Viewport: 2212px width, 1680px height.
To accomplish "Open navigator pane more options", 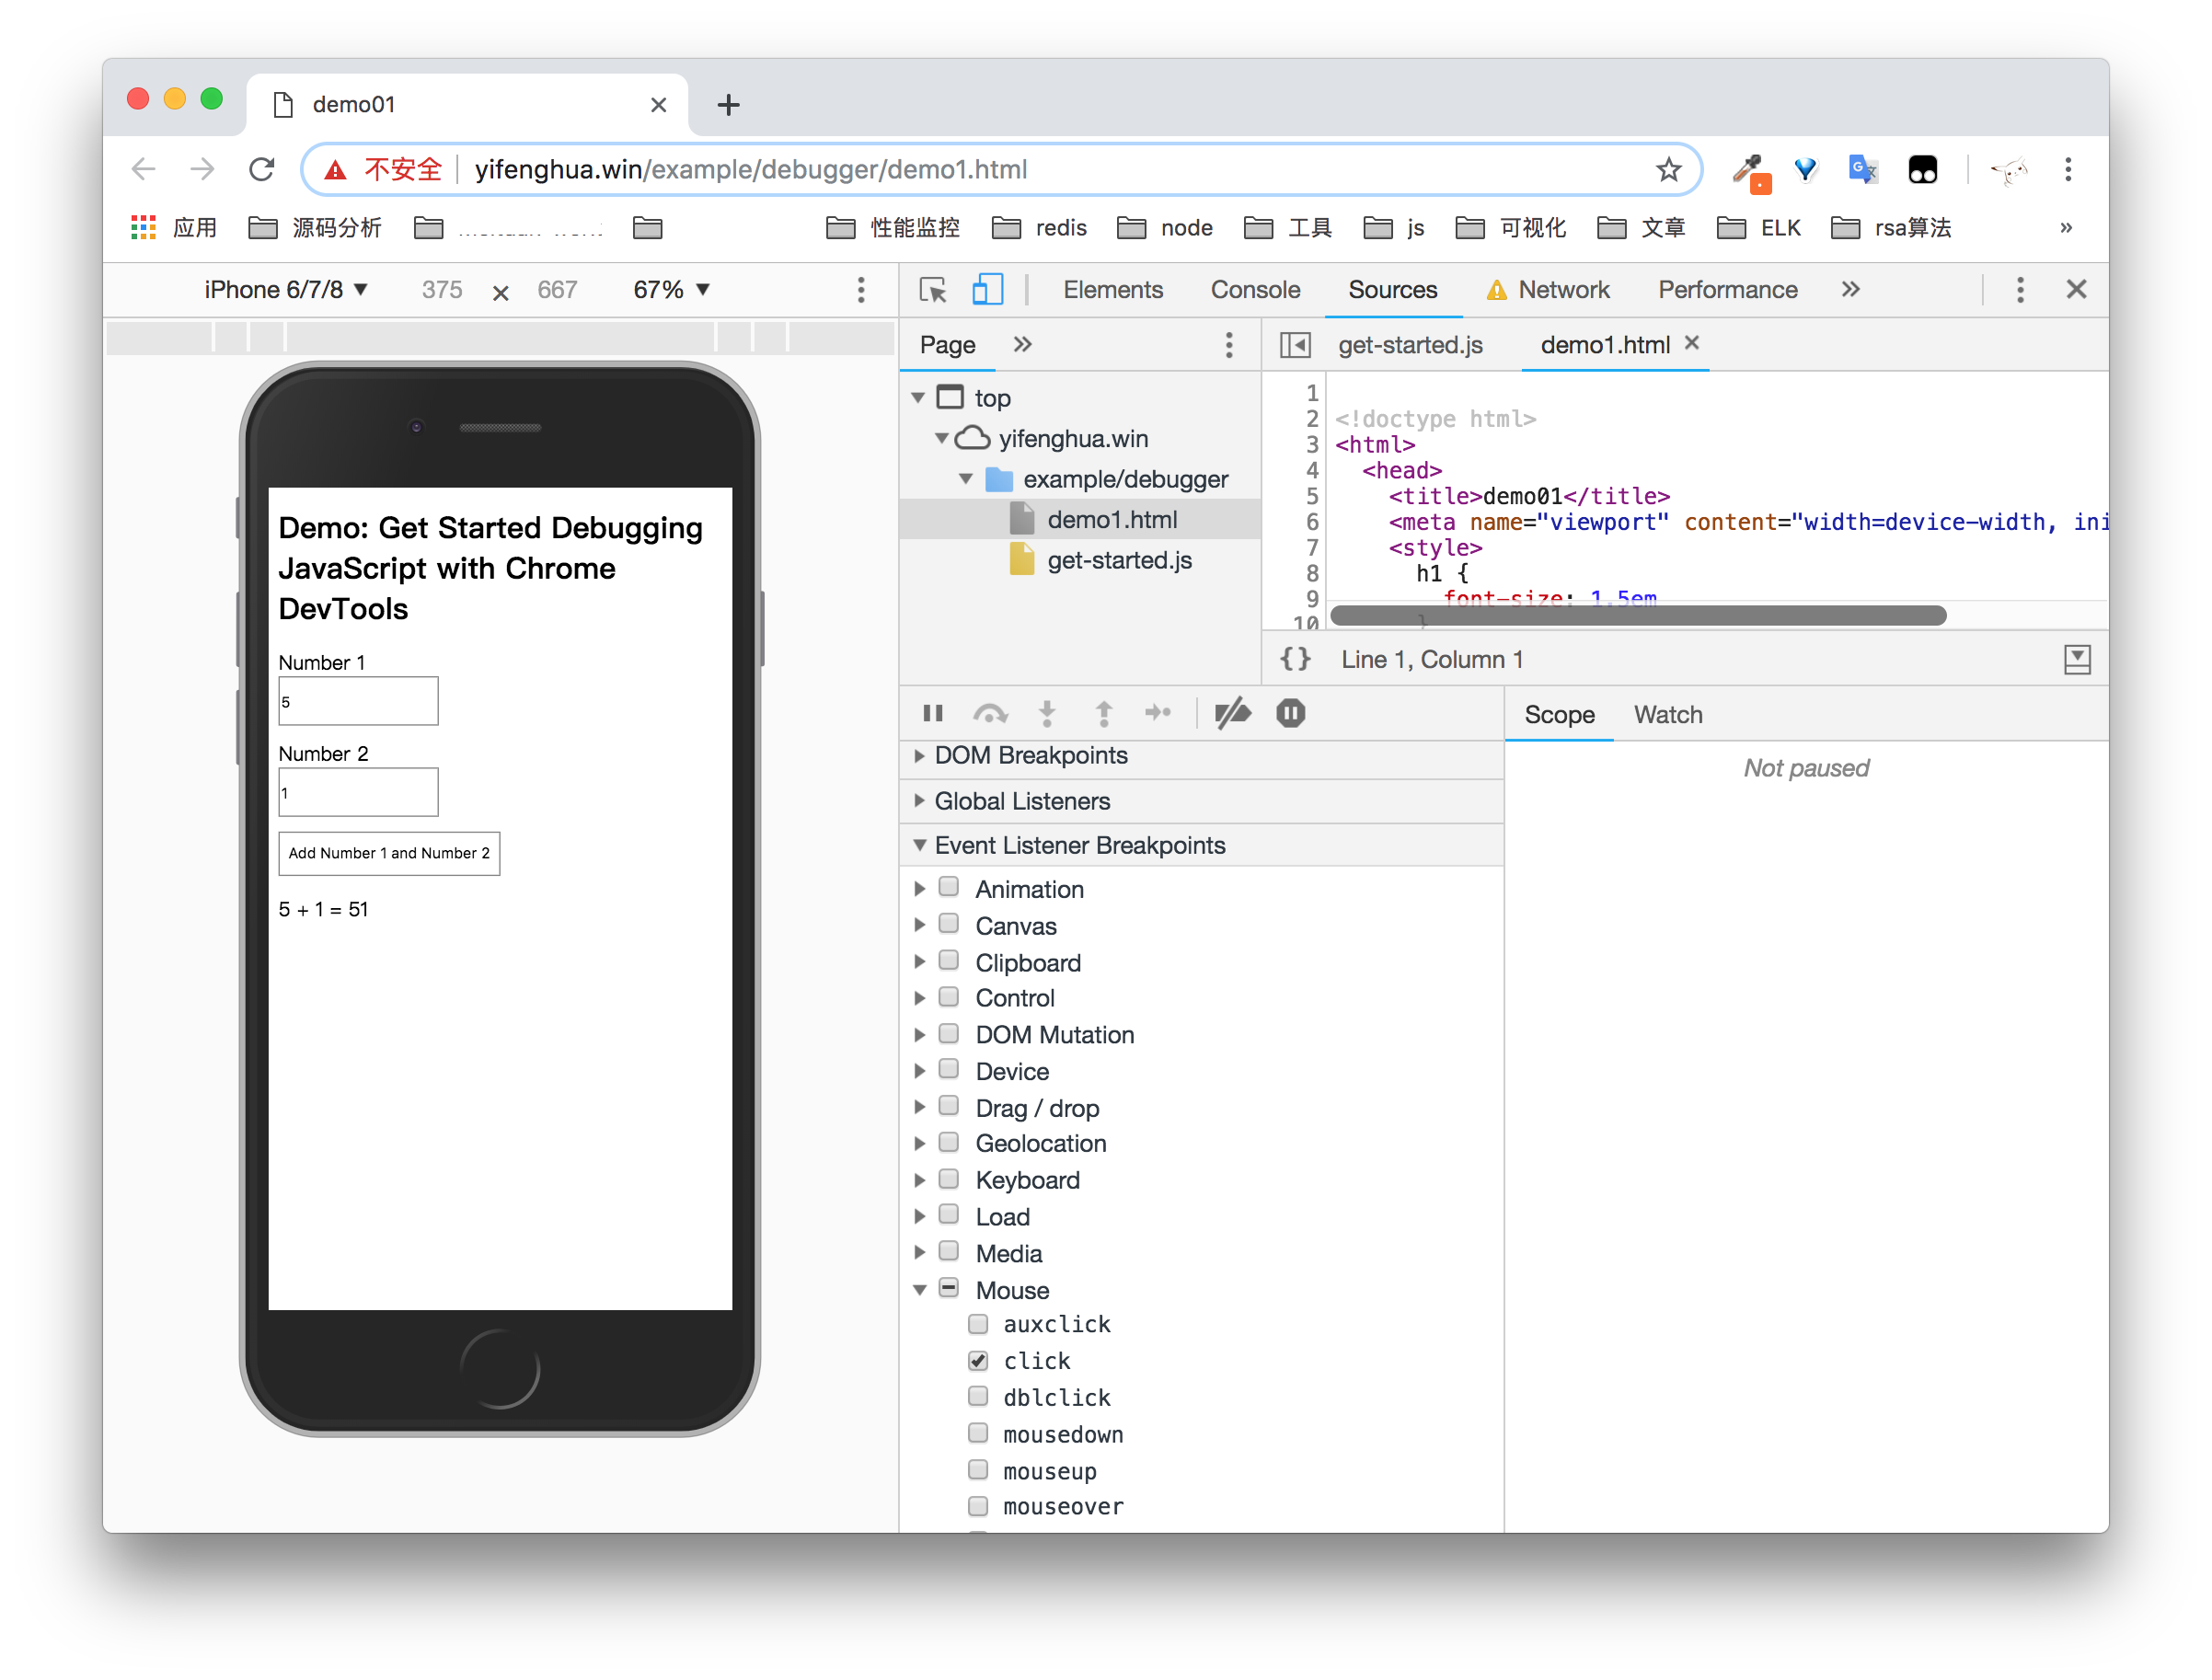I will [1229, 345].
